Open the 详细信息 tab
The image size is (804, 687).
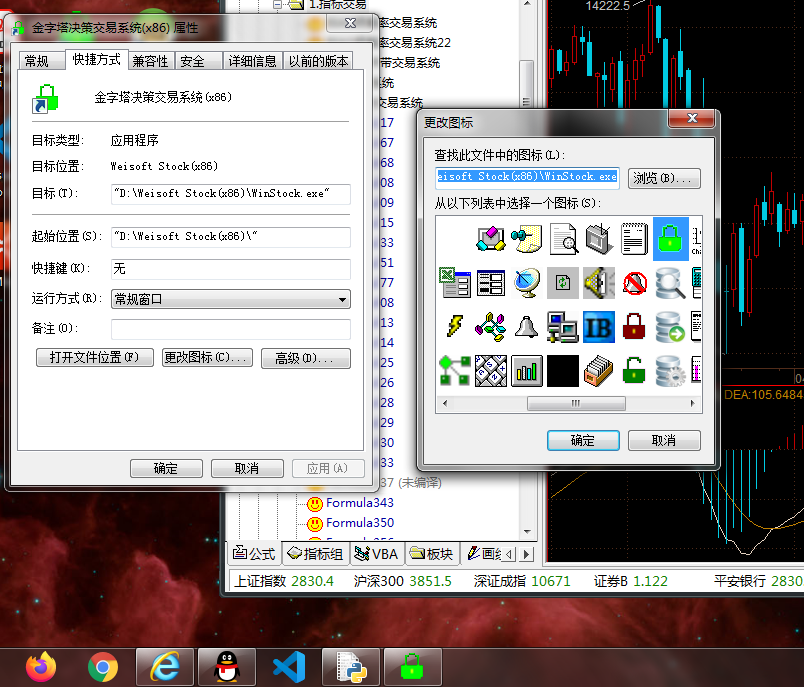(x=252, y=61)
